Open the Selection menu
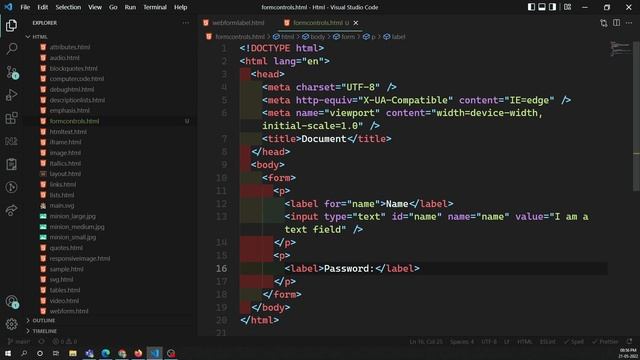The width and height of the screenshot is (640, 360). coord(68,7)
